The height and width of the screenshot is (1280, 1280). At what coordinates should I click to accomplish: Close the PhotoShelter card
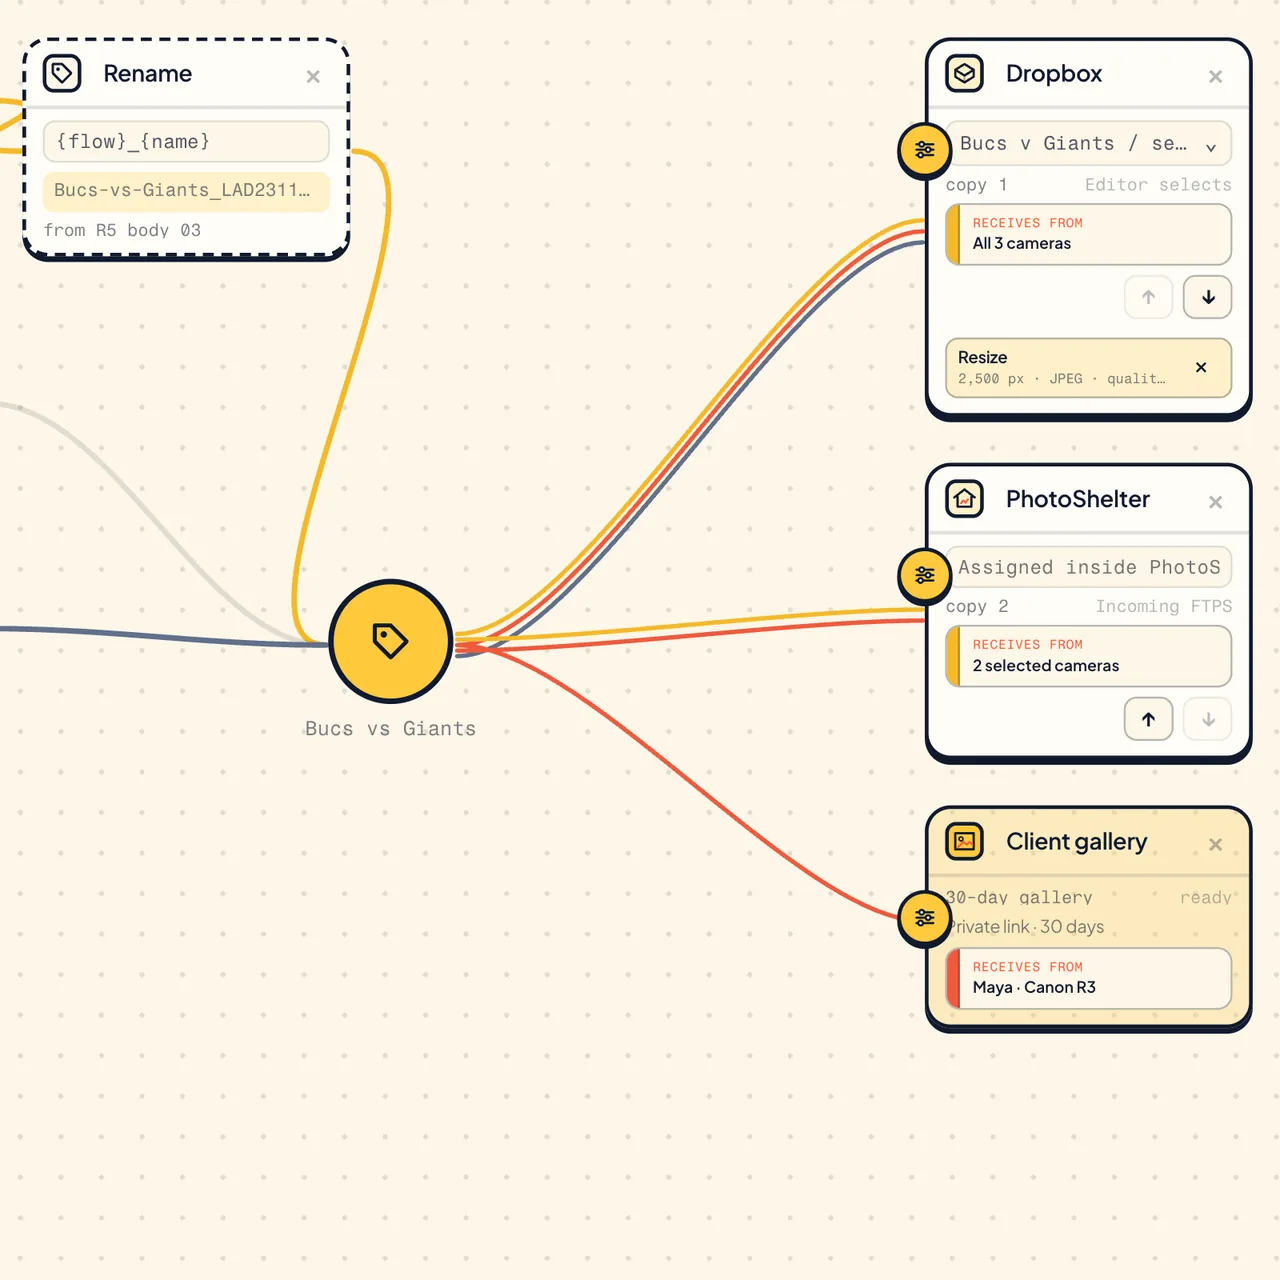tap(1215, 502)
